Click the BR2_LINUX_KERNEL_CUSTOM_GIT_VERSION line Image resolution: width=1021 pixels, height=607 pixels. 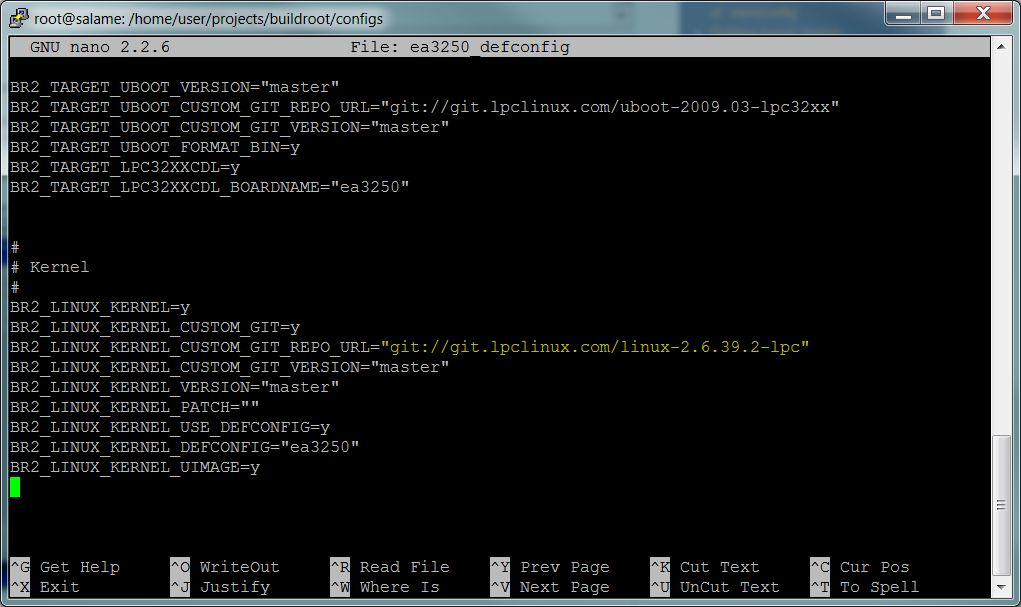pos(229,367)
